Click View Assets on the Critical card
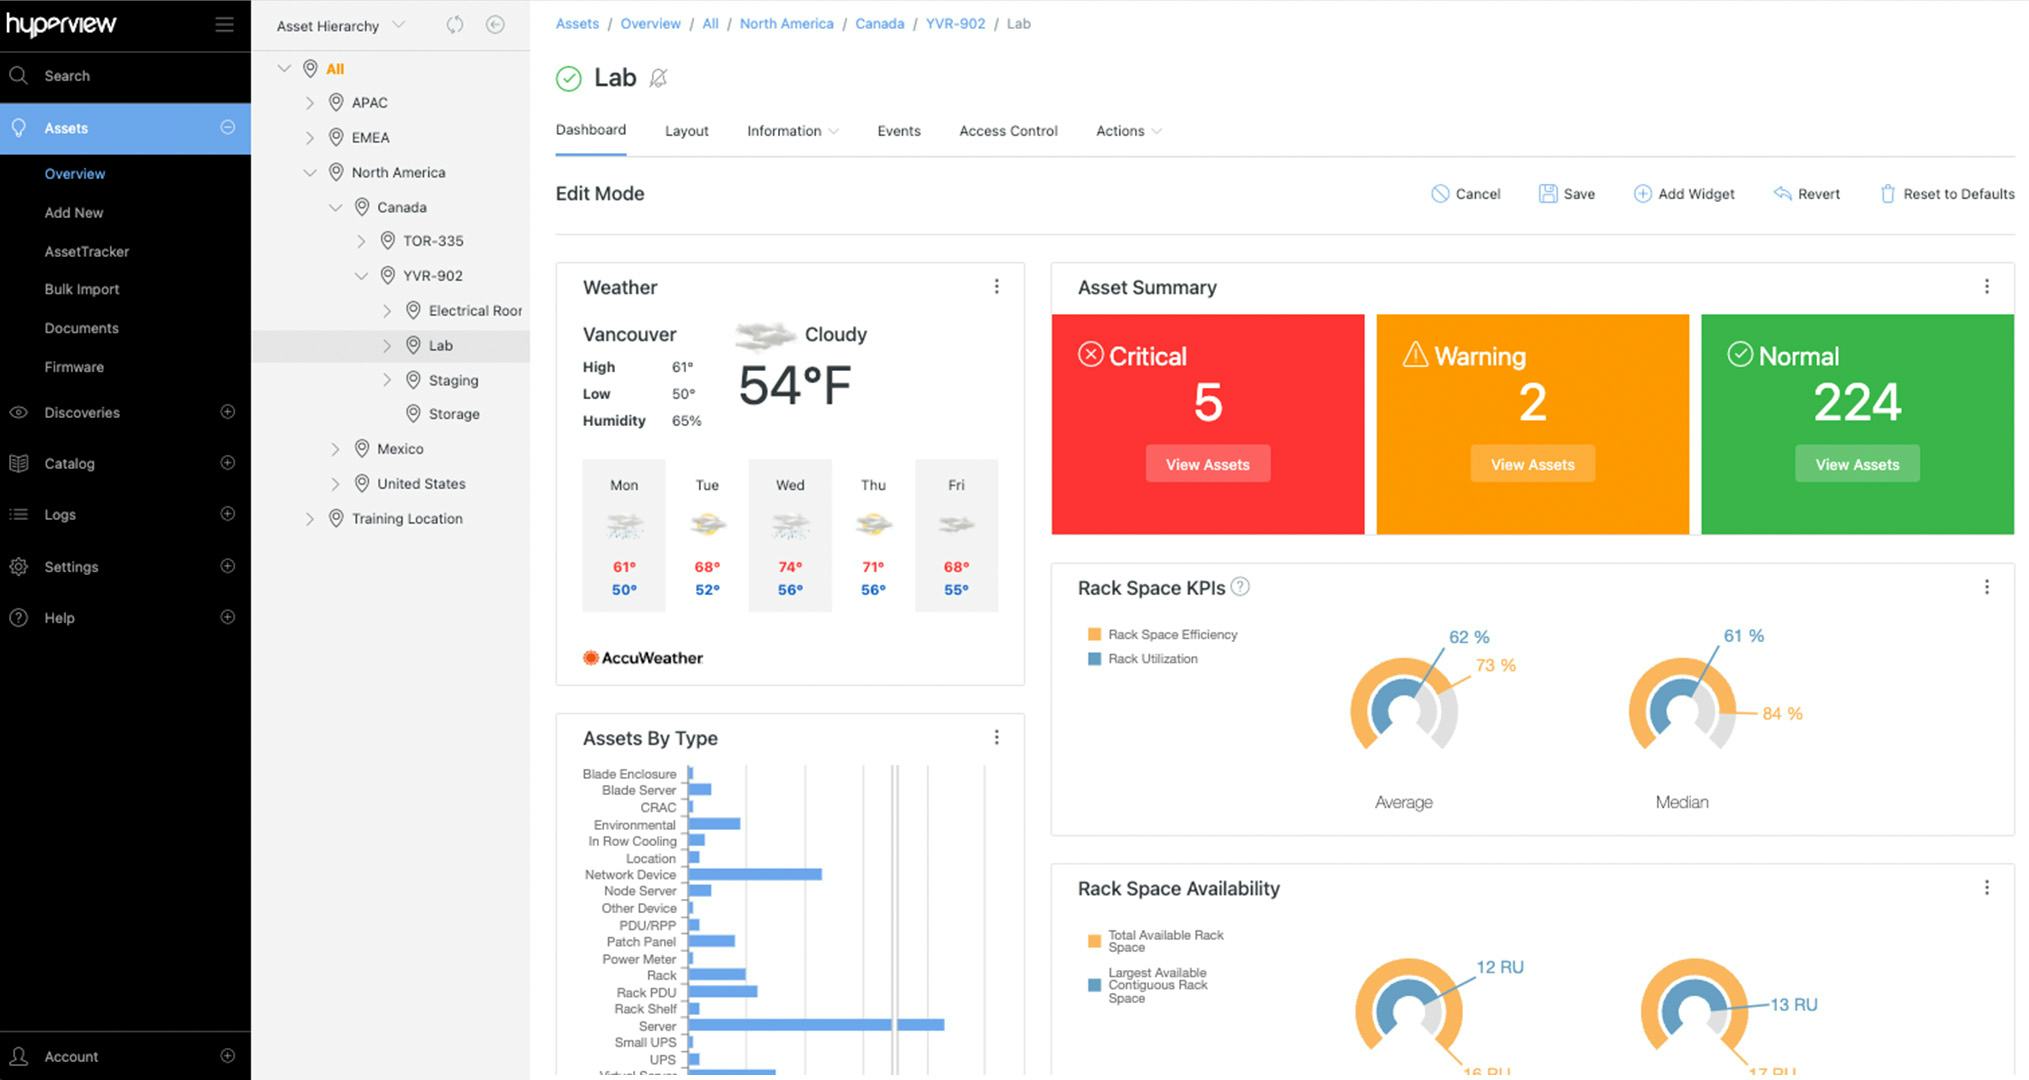Image resolution: width=2029 pixels, height=1080 pixels. [x=1207, y=463]
